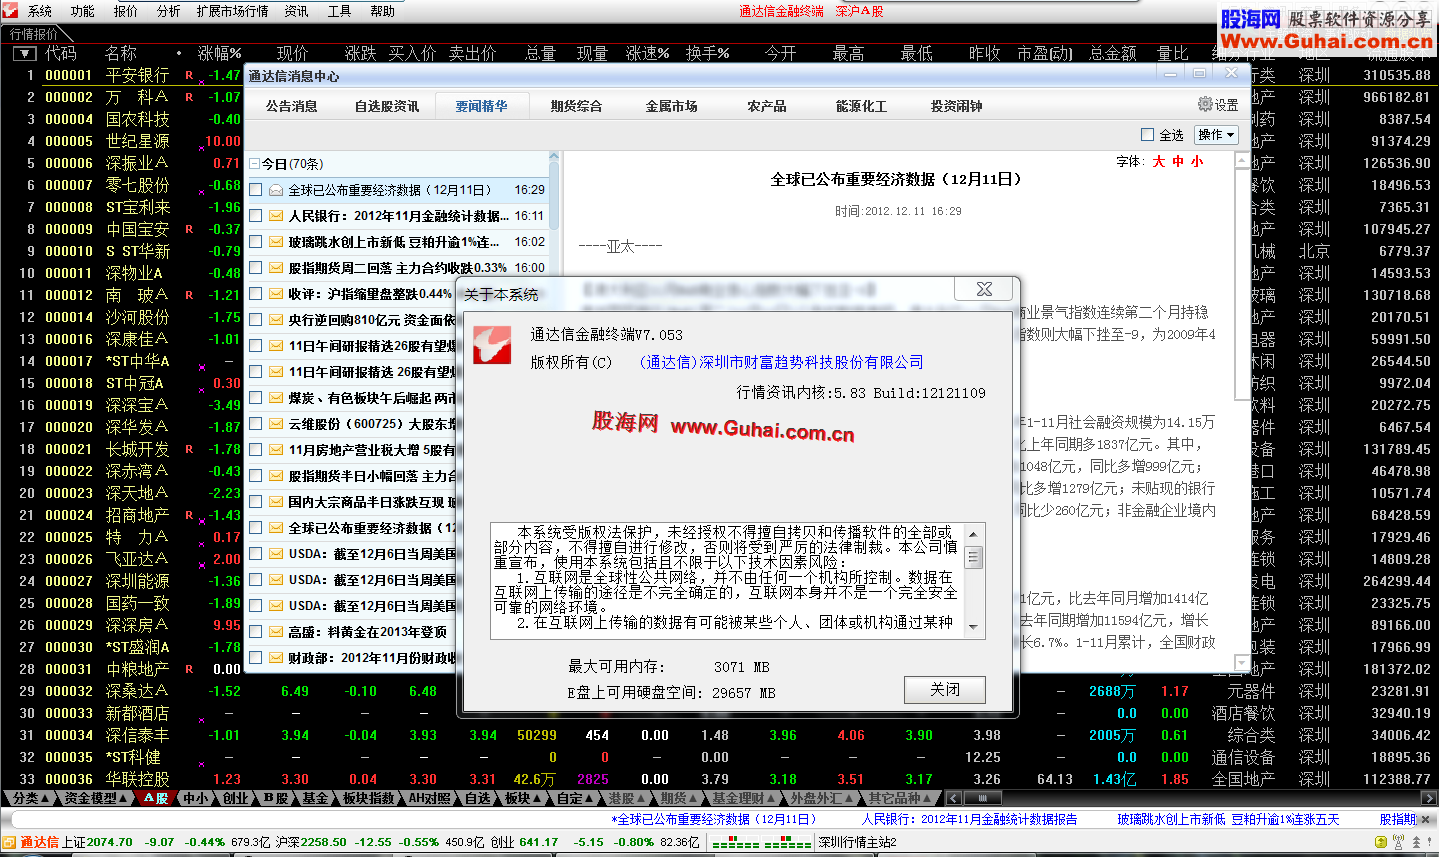Set article font size to 大
This screenshot has width=1439, height=857.
(x=1158, y=161)
